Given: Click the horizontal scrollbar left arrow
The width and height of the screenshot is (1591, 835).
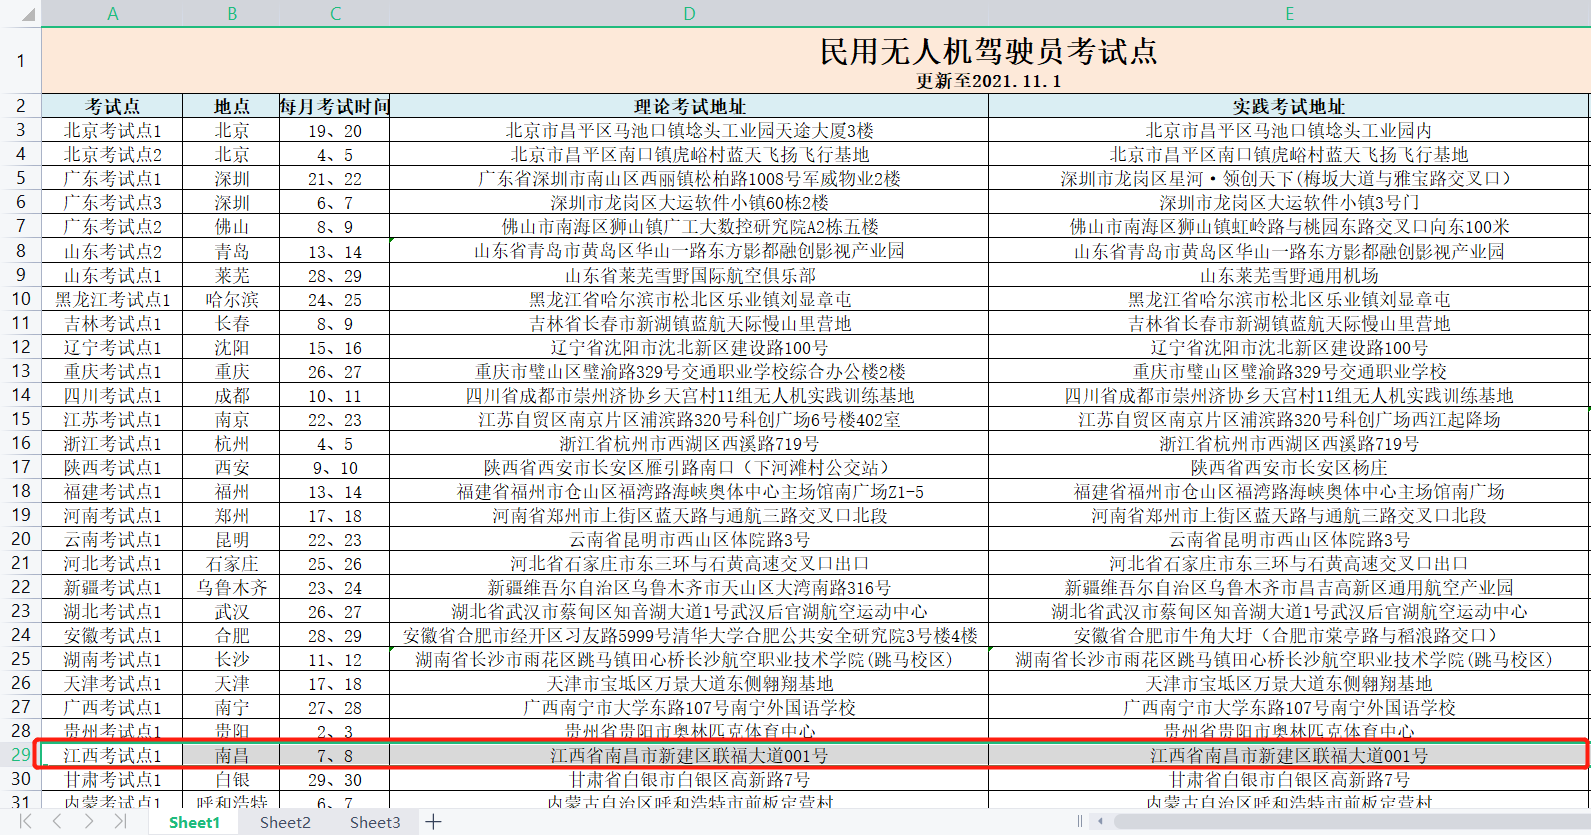Looking at the screenshot, I should tap(1101, 822).
